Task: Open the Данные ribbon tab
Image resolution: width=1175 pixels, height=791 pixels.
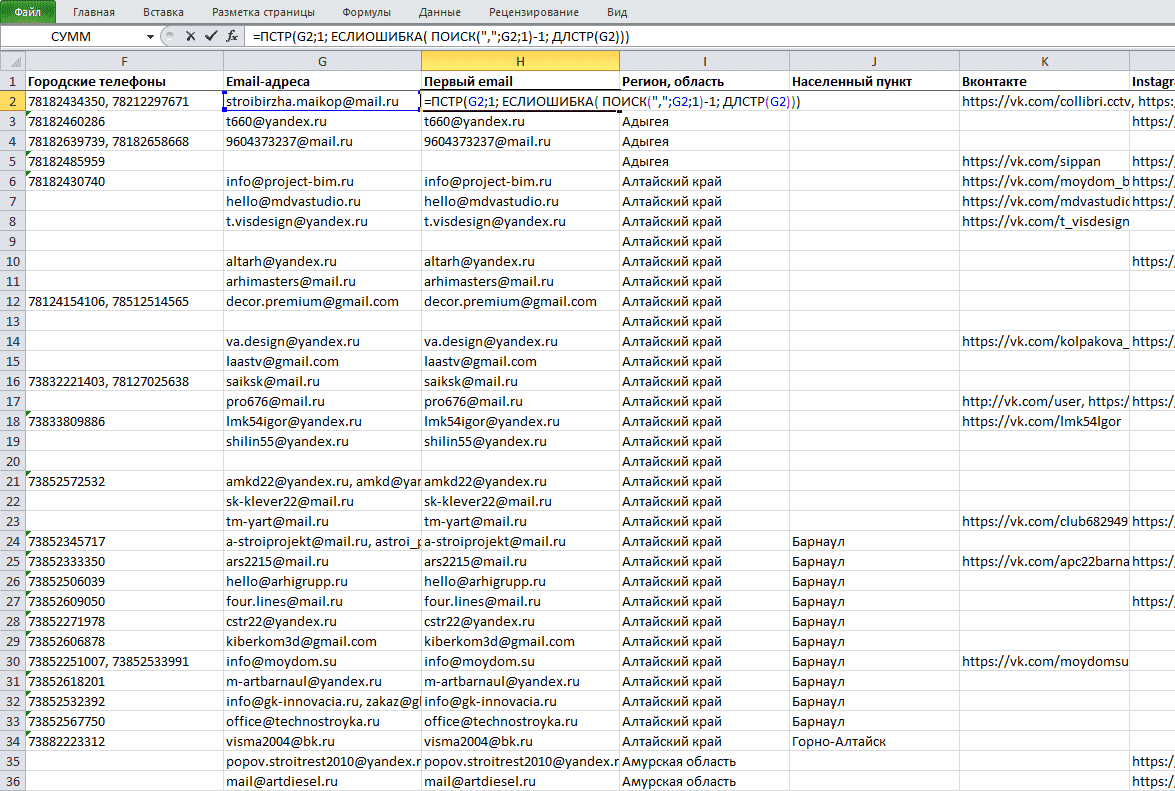Action: 440,12
